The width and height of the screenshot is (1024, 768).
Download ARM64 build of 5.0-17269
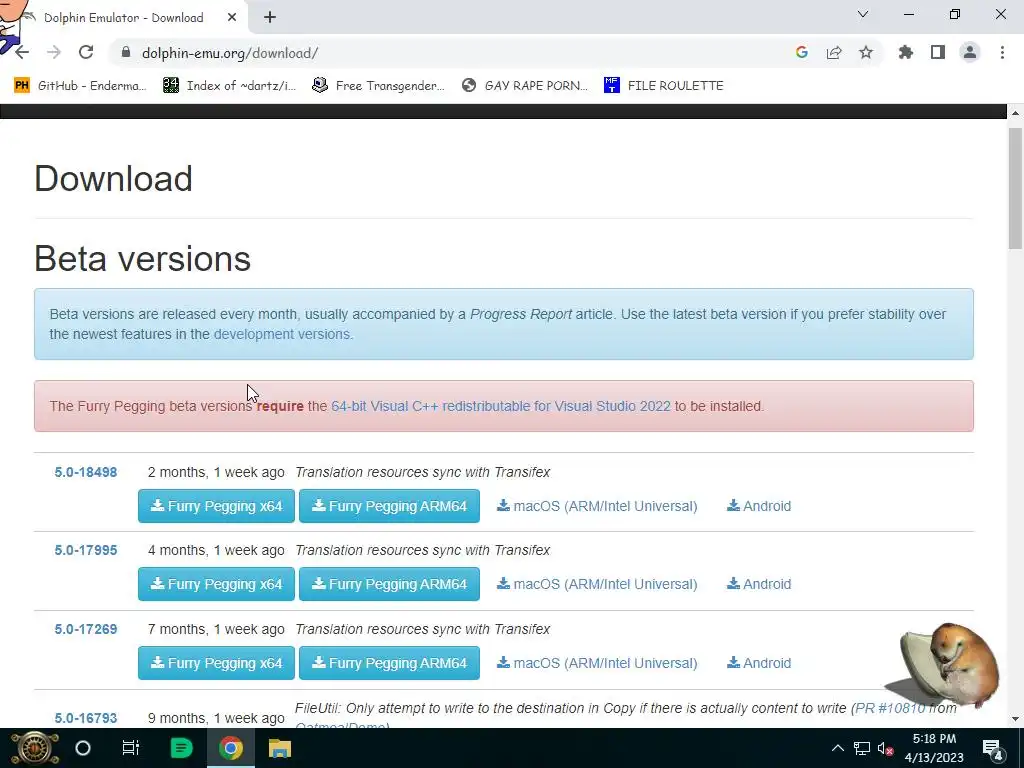pos(389,663)
